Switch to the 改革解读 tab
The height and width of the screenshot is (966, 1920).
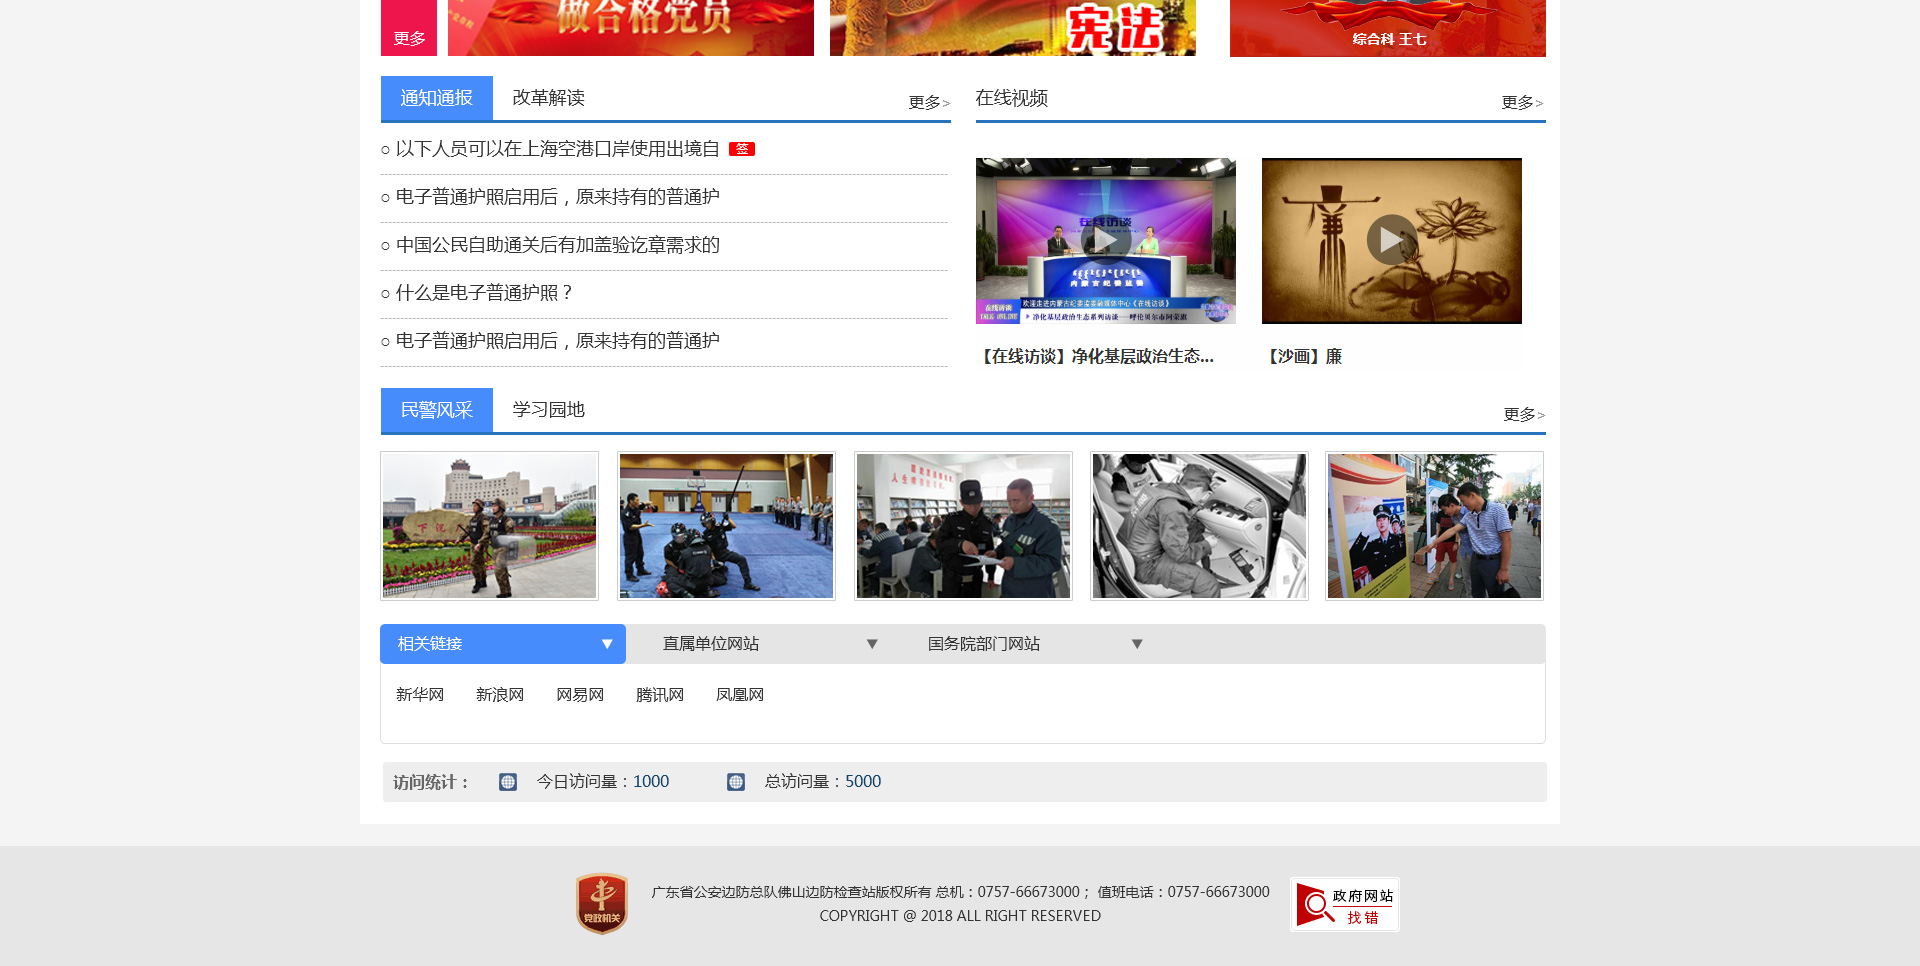pyautogui.click(x=548, y=98)
